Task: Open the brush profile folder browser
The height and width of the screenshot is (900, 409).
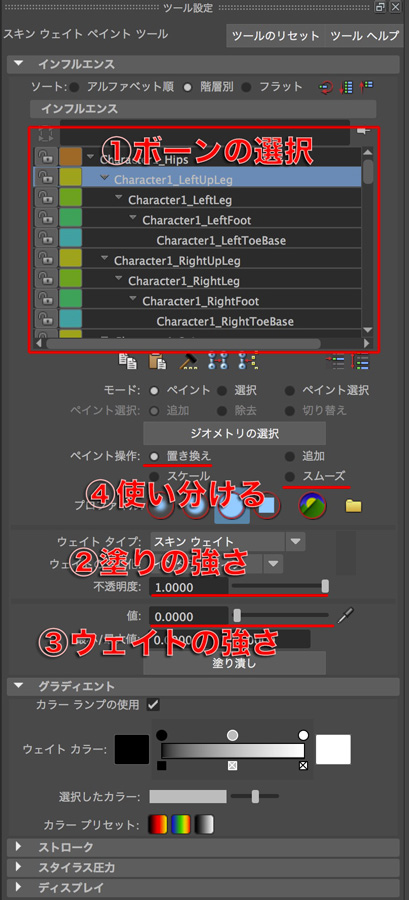Action: pos(353,506)
